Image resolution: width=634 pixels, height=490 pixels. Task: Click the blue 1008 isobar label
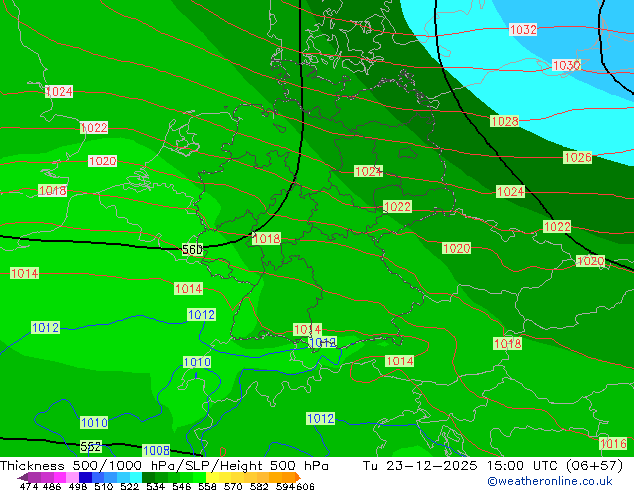(x=156, y=450)
